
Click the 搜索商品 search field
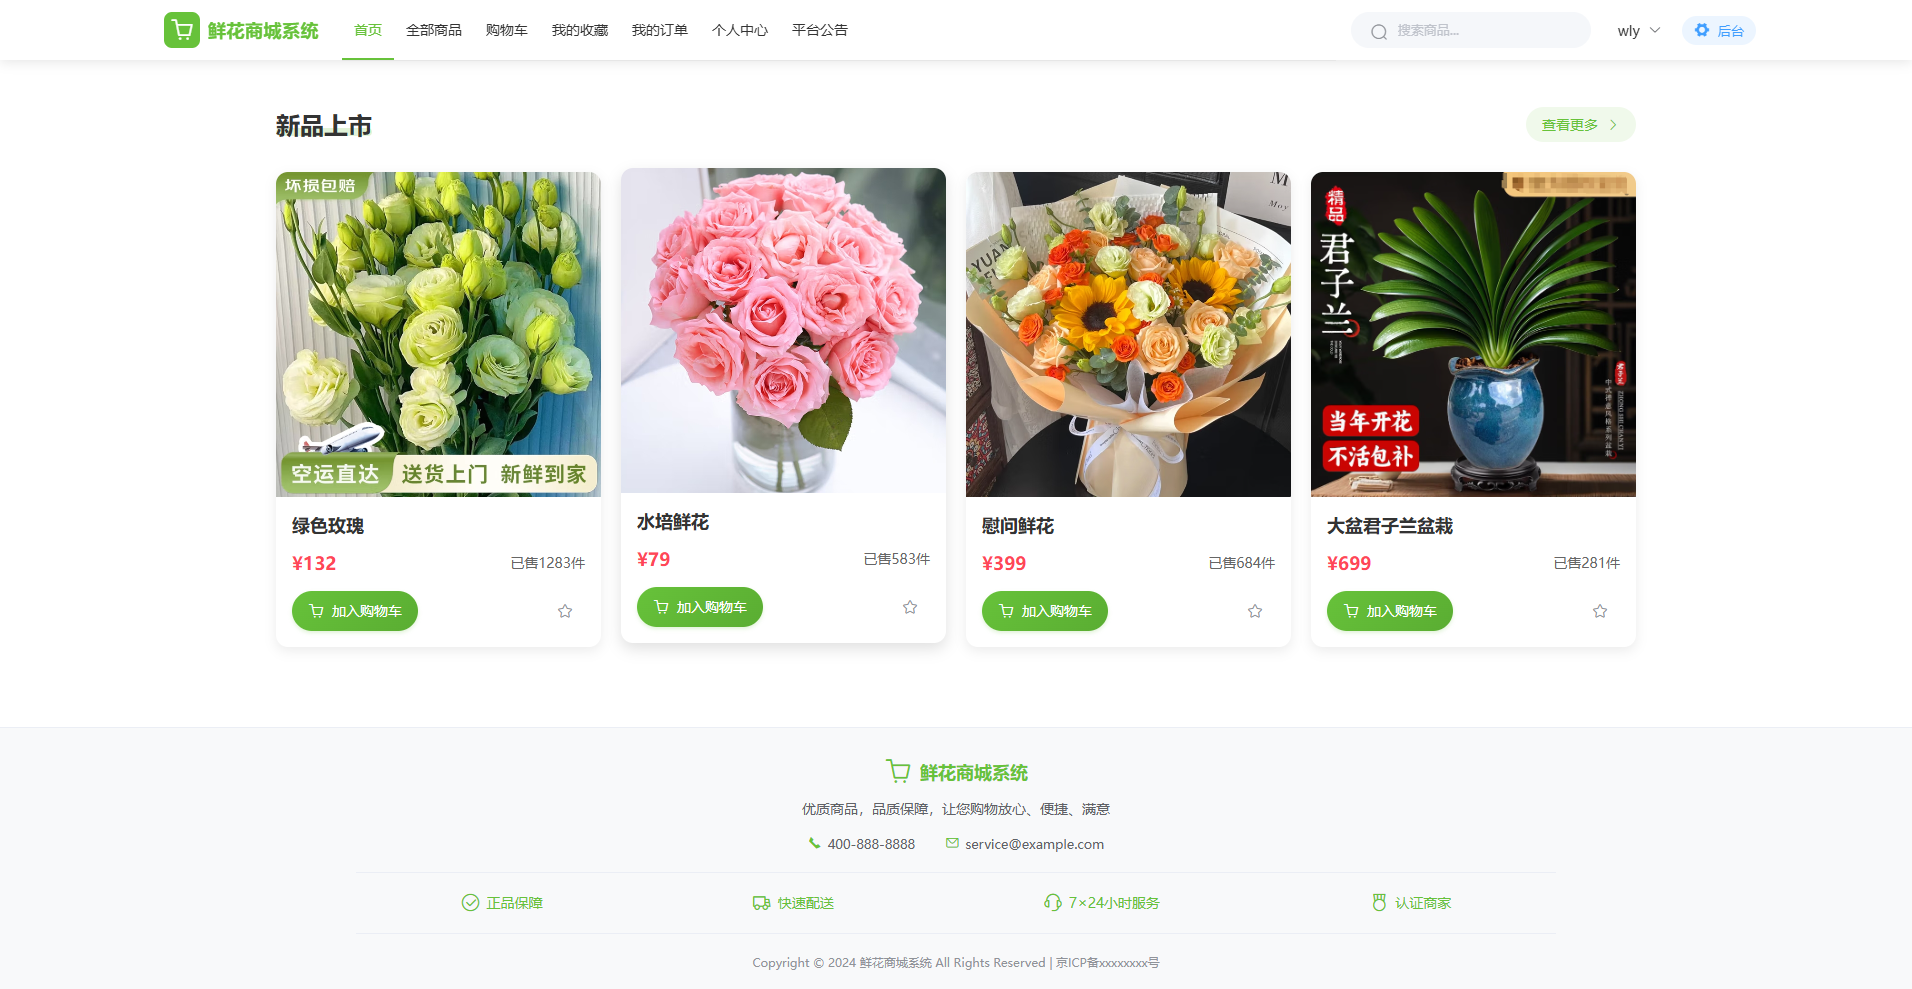[x=1471, y=30]
